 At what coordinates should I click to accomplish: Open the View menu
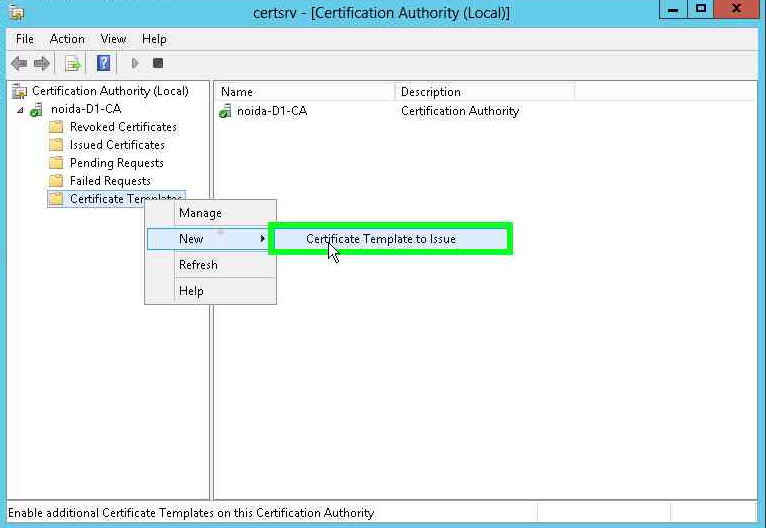coord(113,39)
